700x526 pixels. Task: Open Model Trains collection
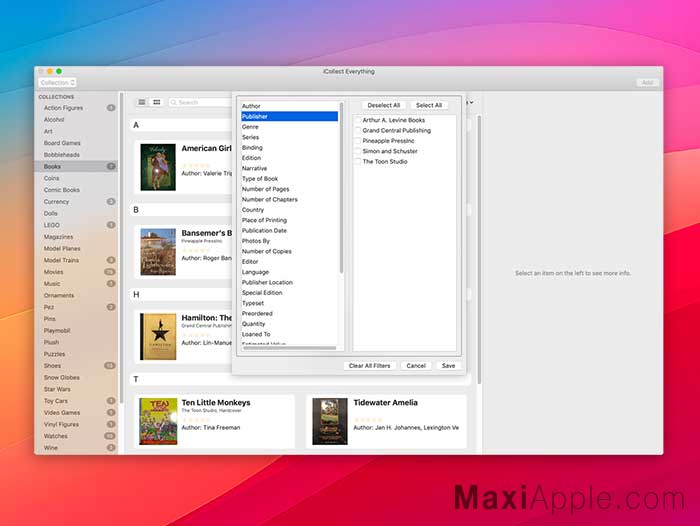point(76,260)
